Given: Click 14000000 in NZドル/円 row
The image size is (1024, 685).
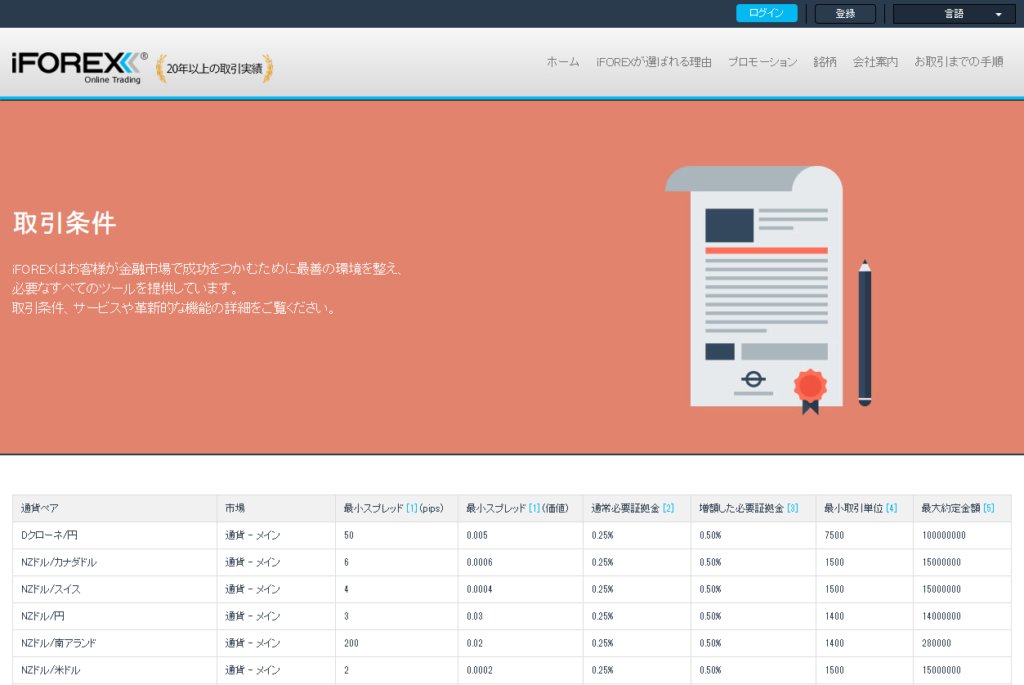Looking at the screenshot, I should tap(942, 616).
